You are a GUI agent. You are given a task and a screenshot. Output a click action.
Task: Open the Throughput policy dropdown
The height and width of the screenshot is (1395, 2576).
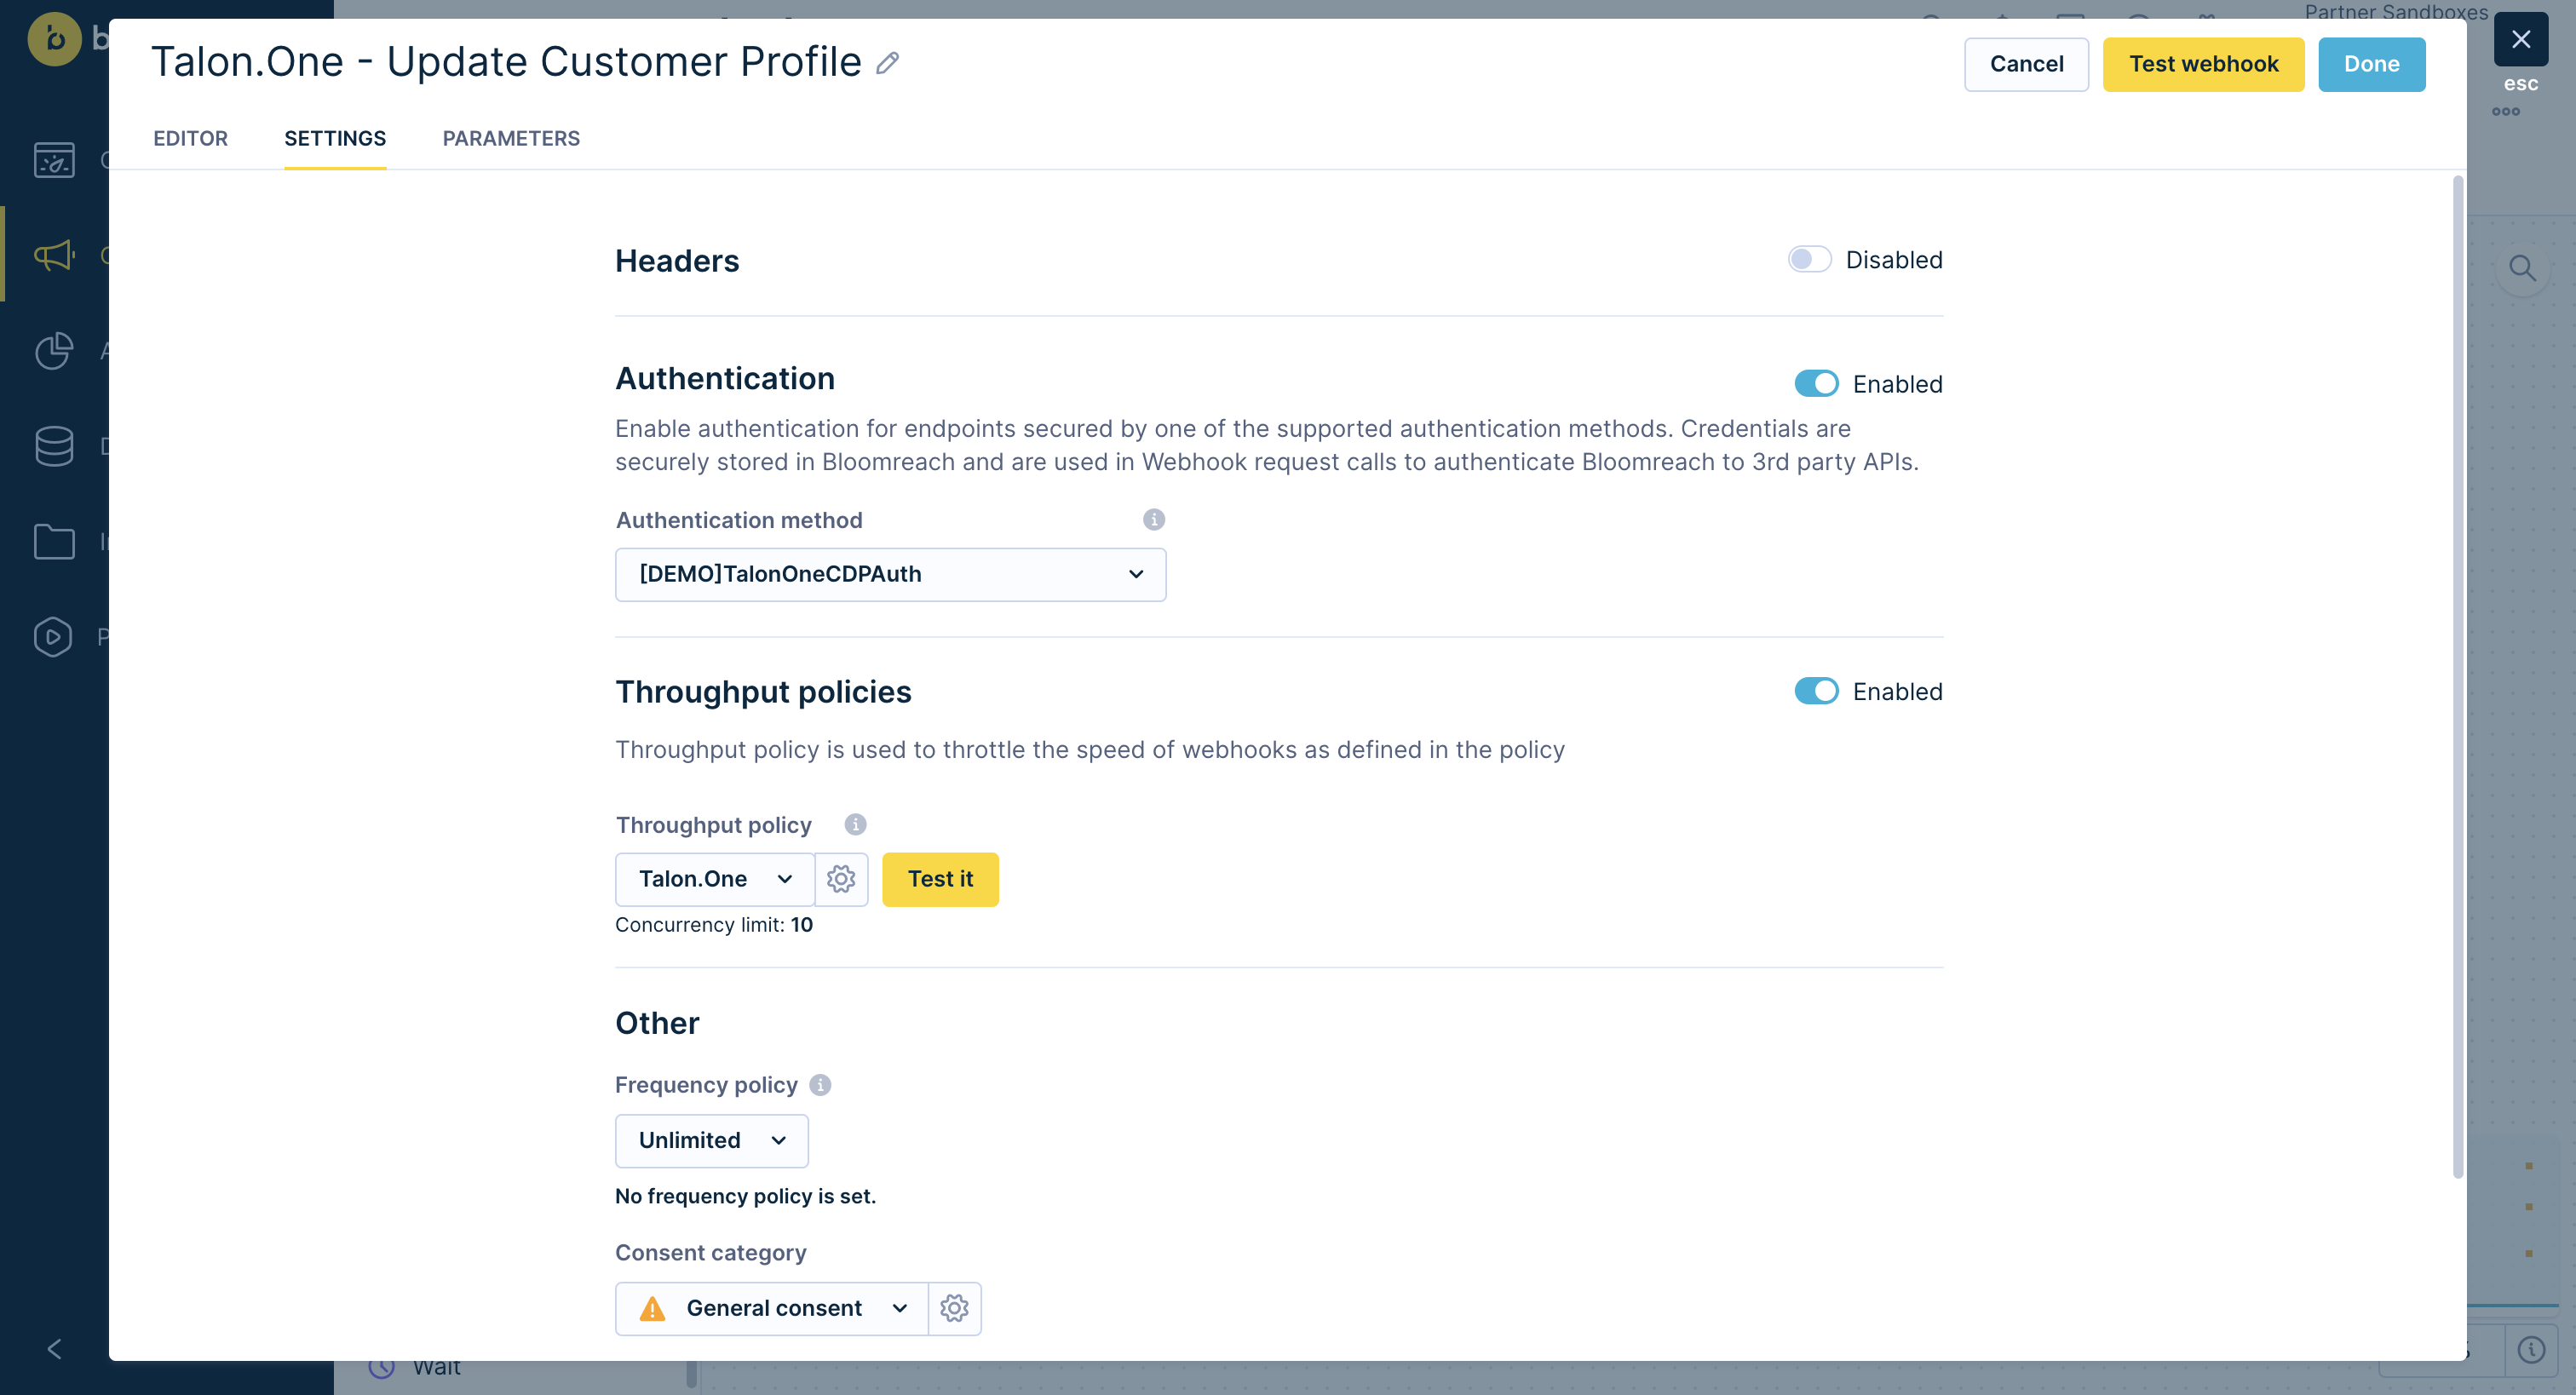click(x=711, y=878)
